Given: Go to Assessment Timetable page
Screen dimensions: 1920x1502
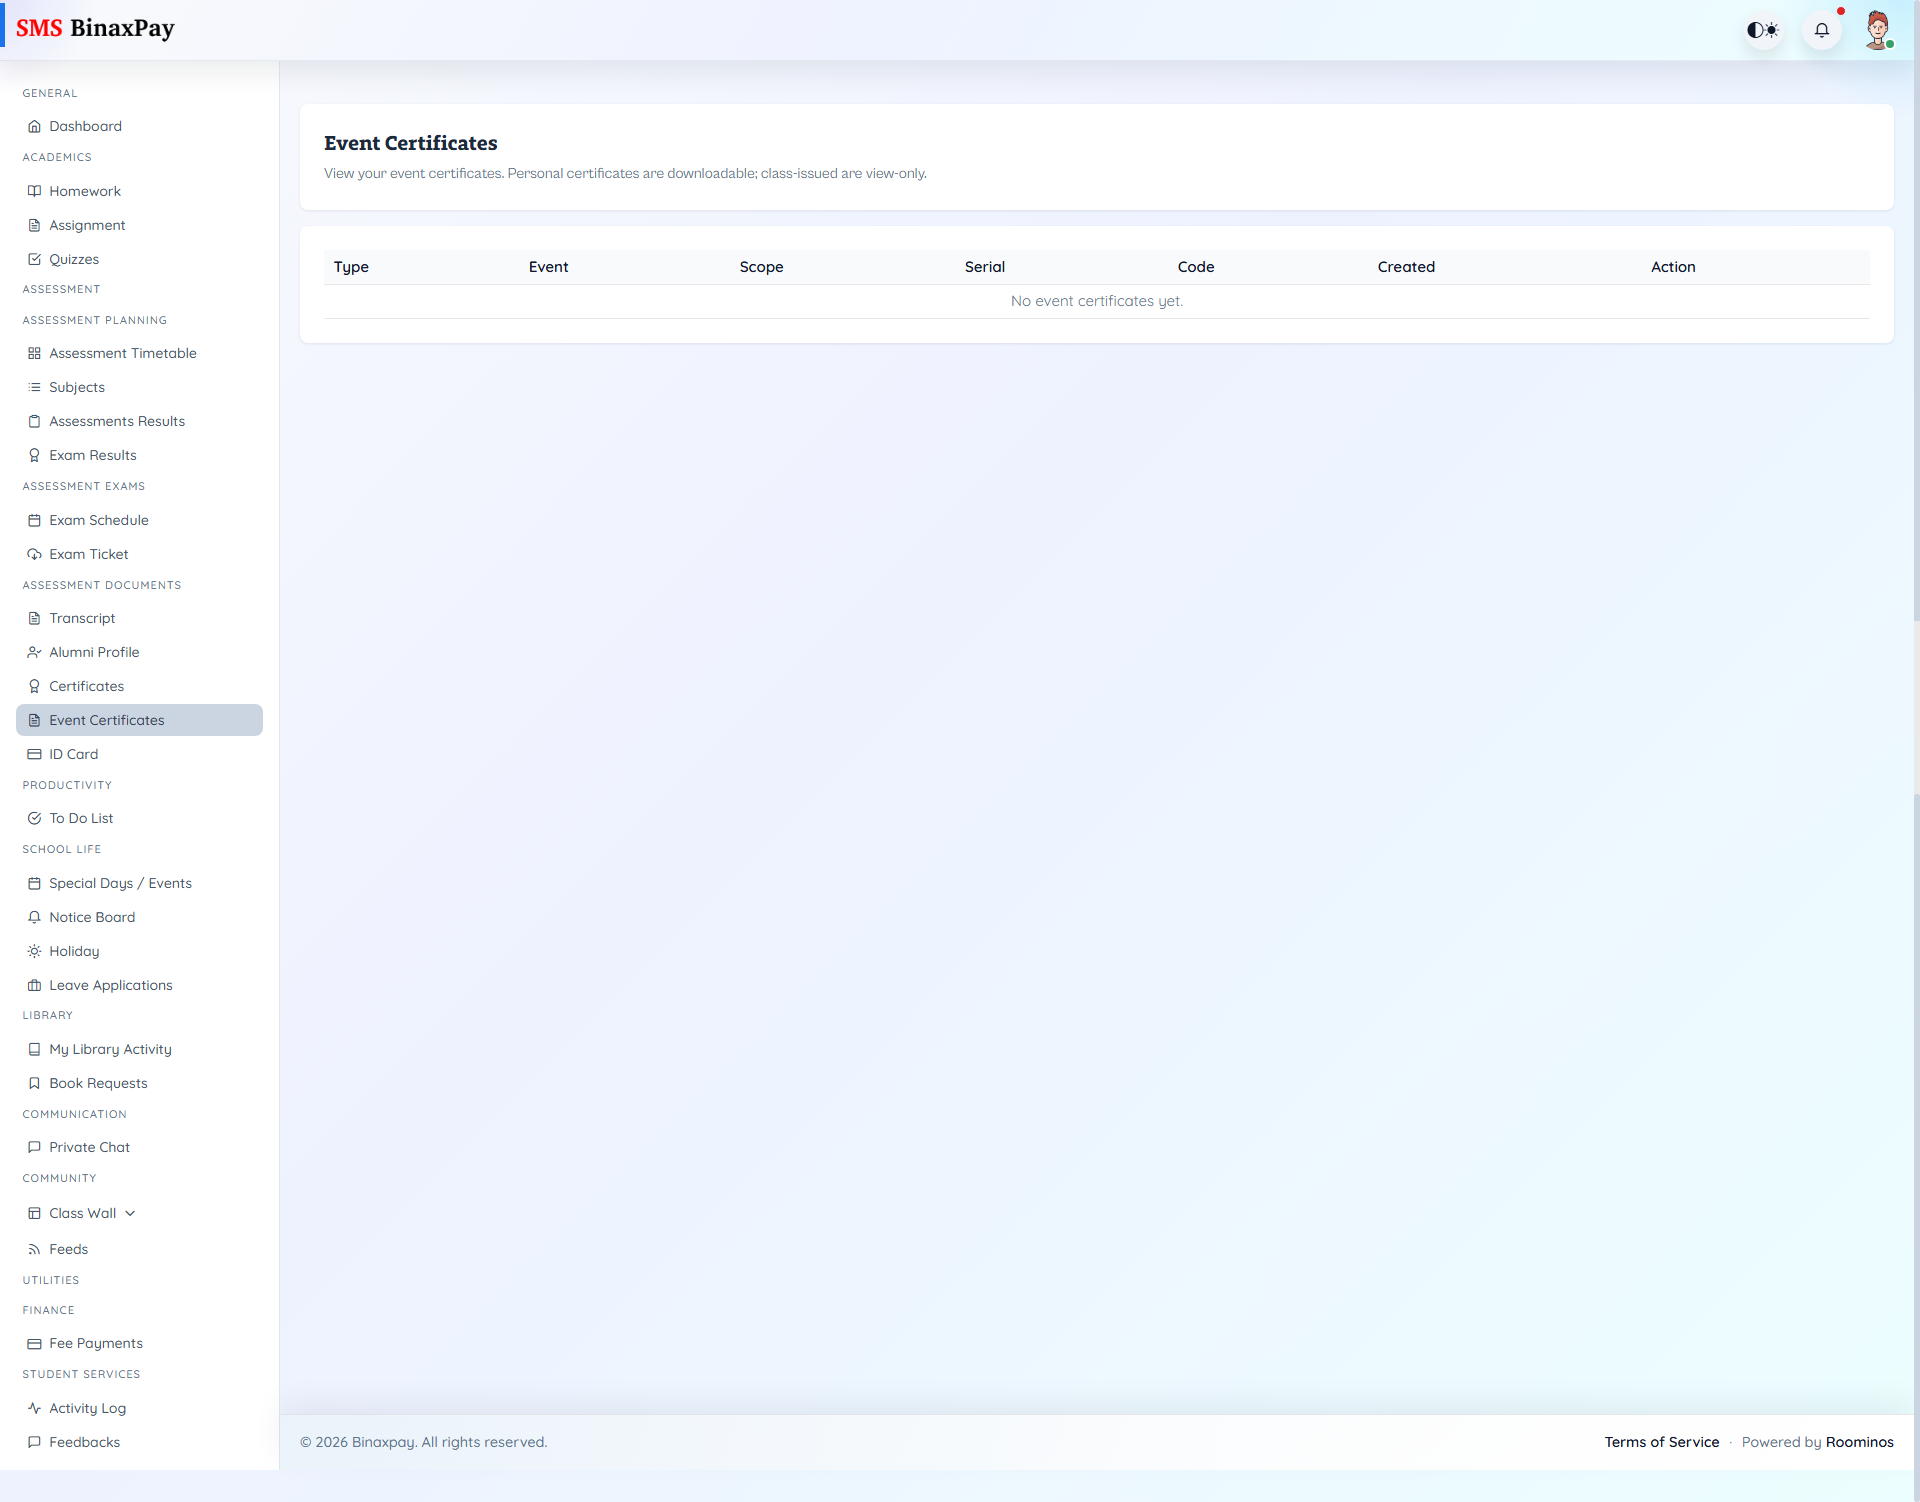Looking at the screenshot, I should [x=122, y=353].
